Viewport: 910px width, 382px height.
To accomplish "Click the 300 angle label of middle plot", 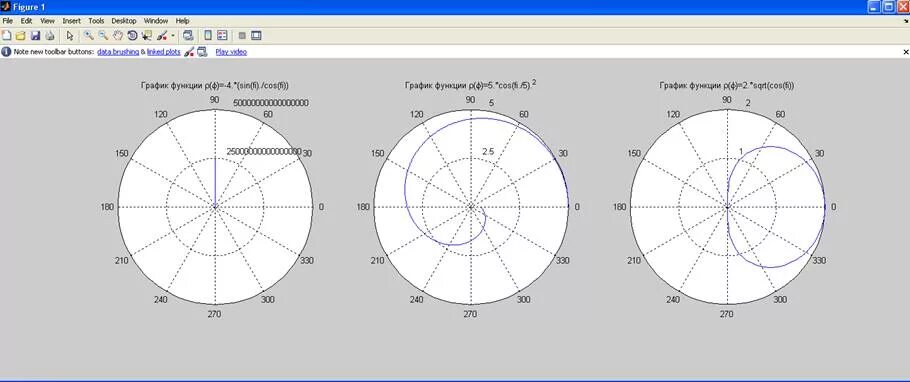I will tap(523, 300).
